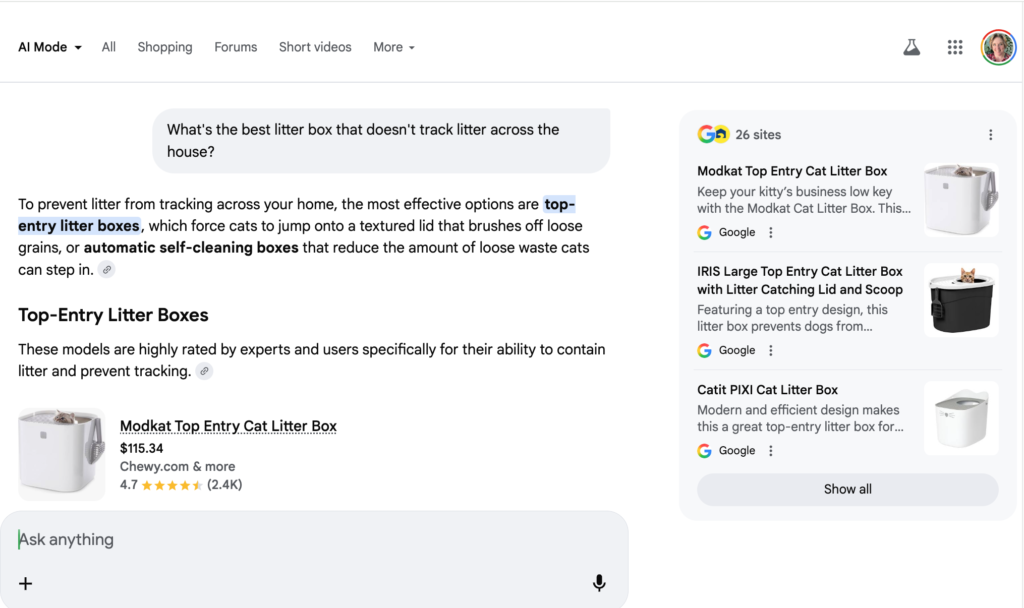Click the Show all button
This screenshot has height=608, width=1024.
click(x=847, y=489)
